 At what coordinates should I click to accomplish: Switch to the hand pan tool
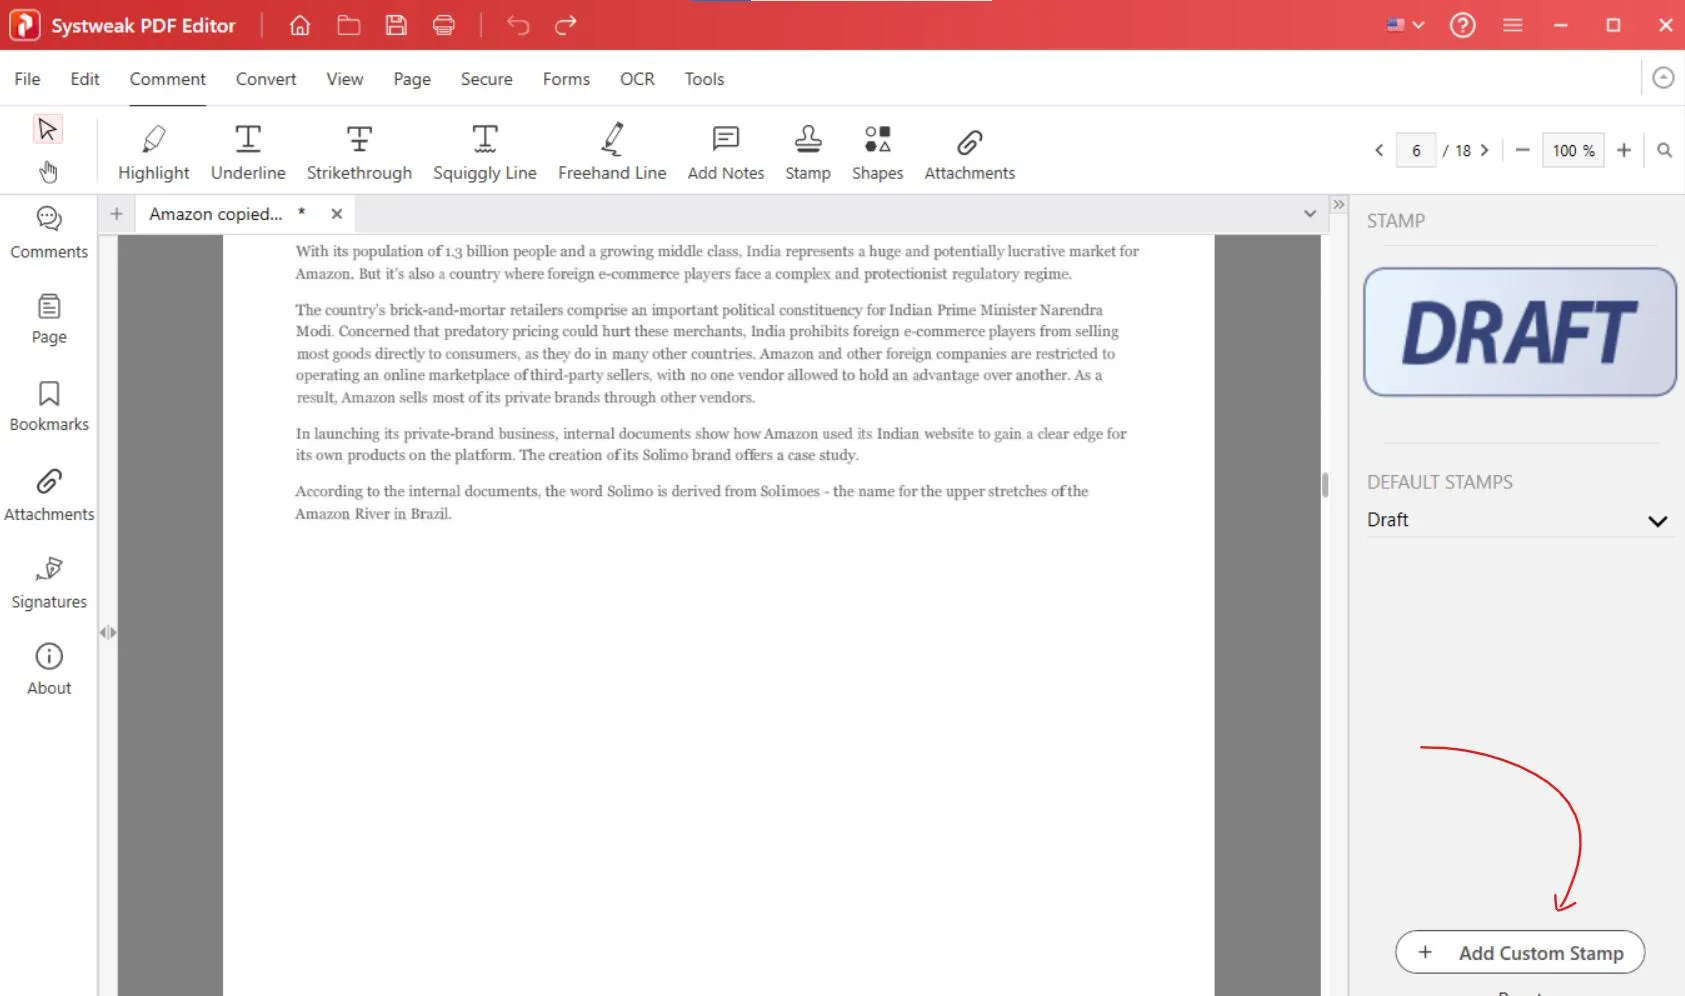coord(48,172)
